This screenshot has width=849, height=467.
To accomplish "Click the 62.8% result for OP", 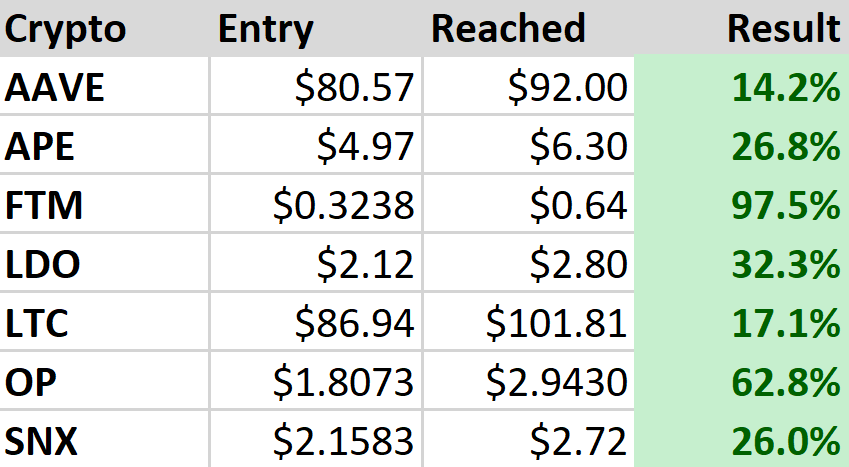I will tap(785, 382).
